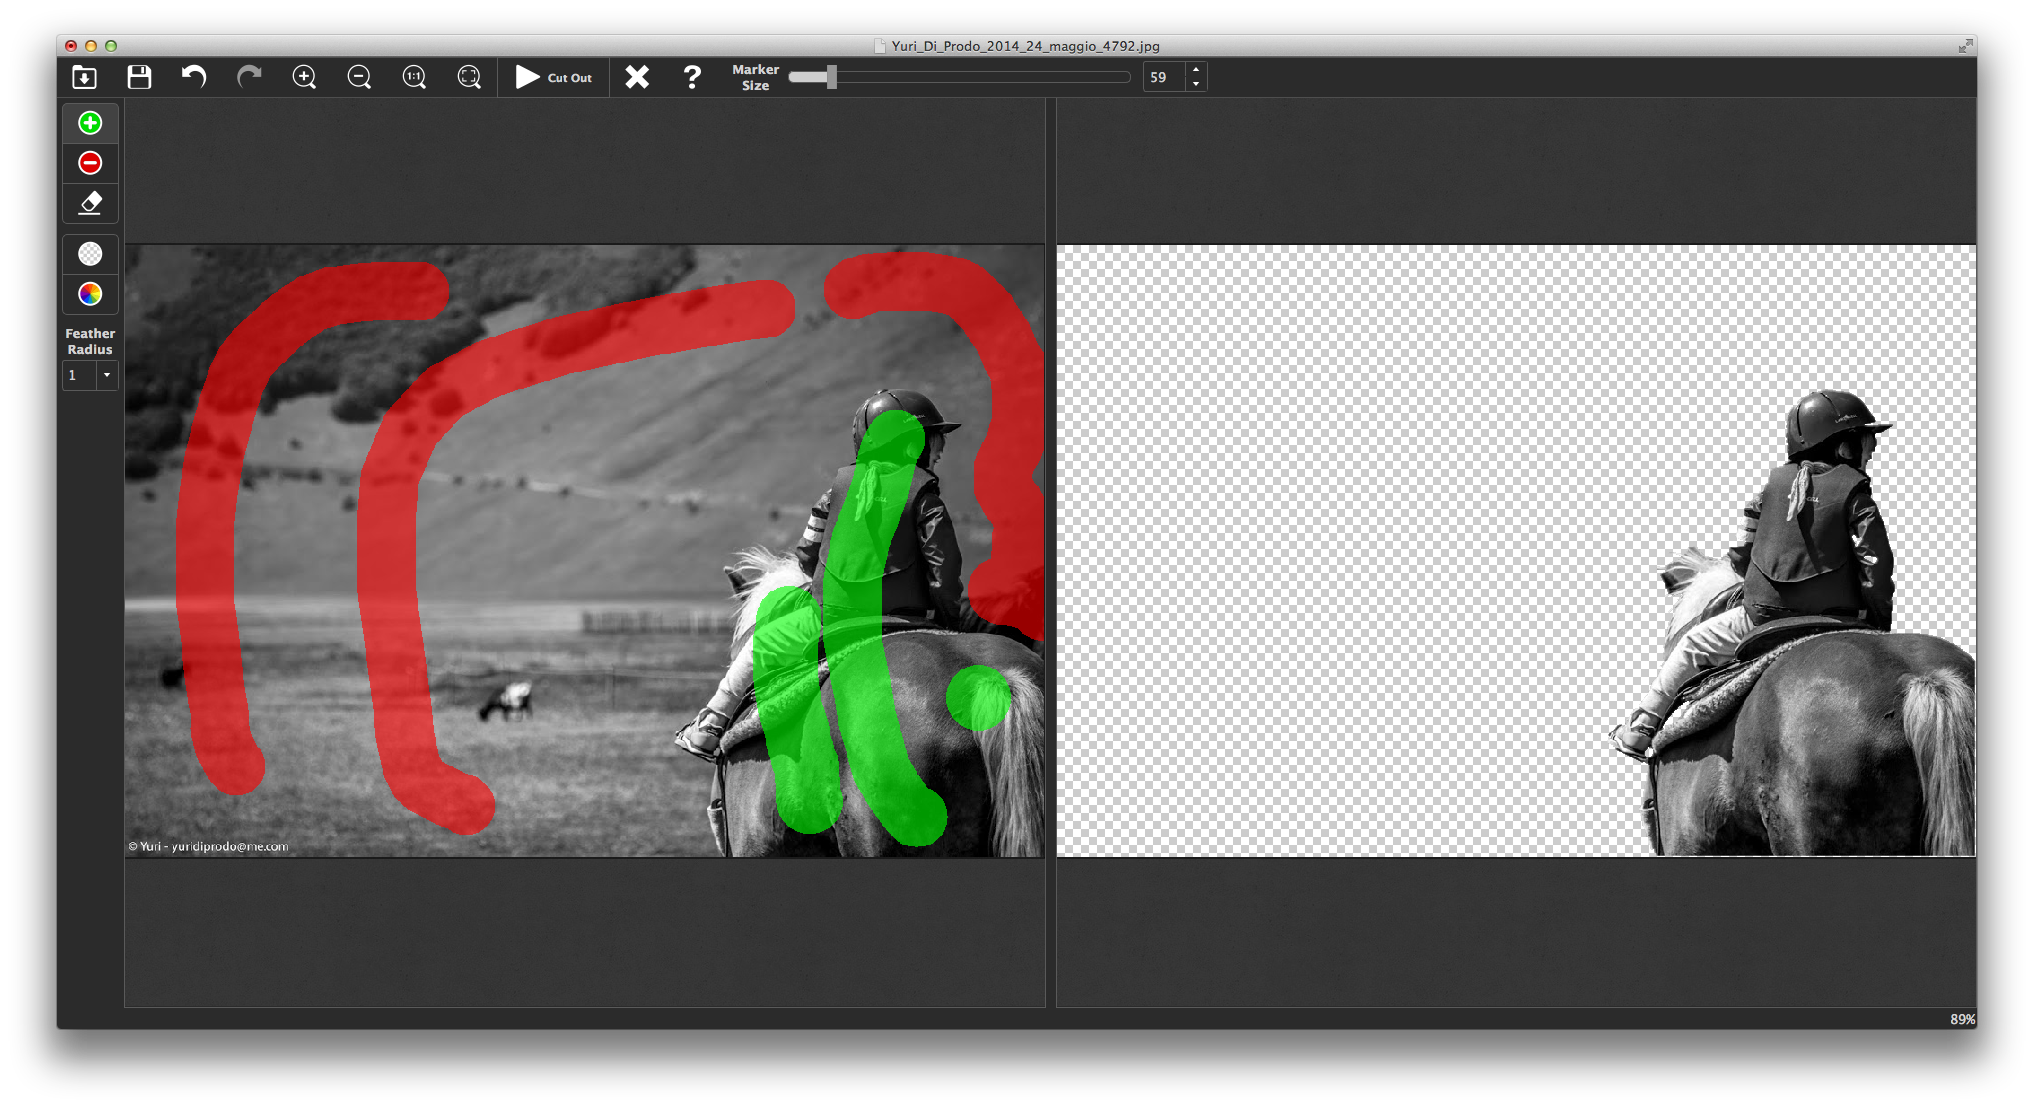Undo the last marker stroke
This screenshot has width=2034, height=1108.
(x=194, y=77)
